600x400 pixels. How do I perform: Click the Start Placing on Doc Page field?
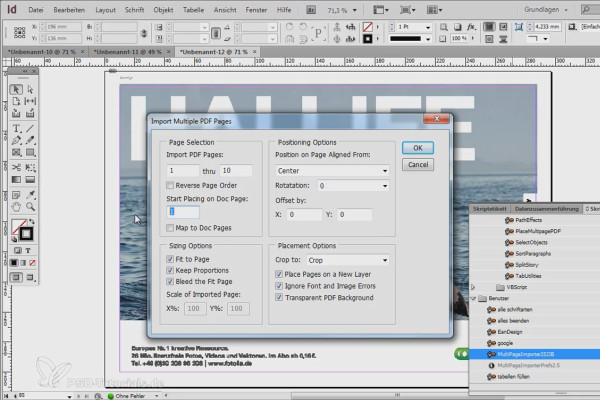pyautogui.click(x=183, y=212)
